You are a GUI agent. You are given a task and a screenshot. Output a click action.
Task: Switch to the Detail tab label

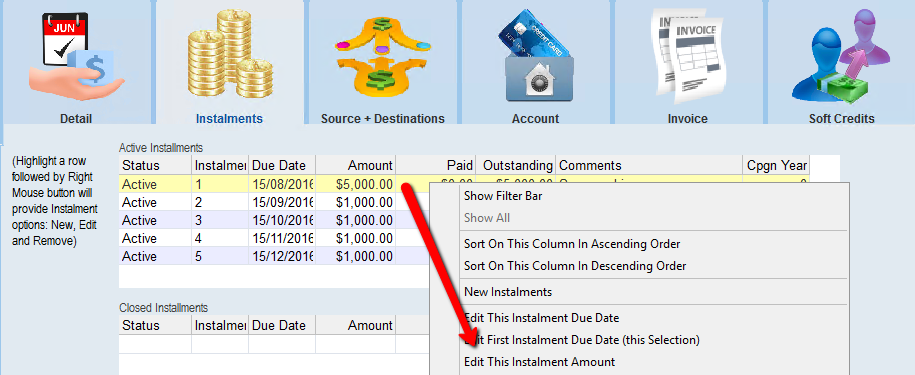click(x=76, y=118)
